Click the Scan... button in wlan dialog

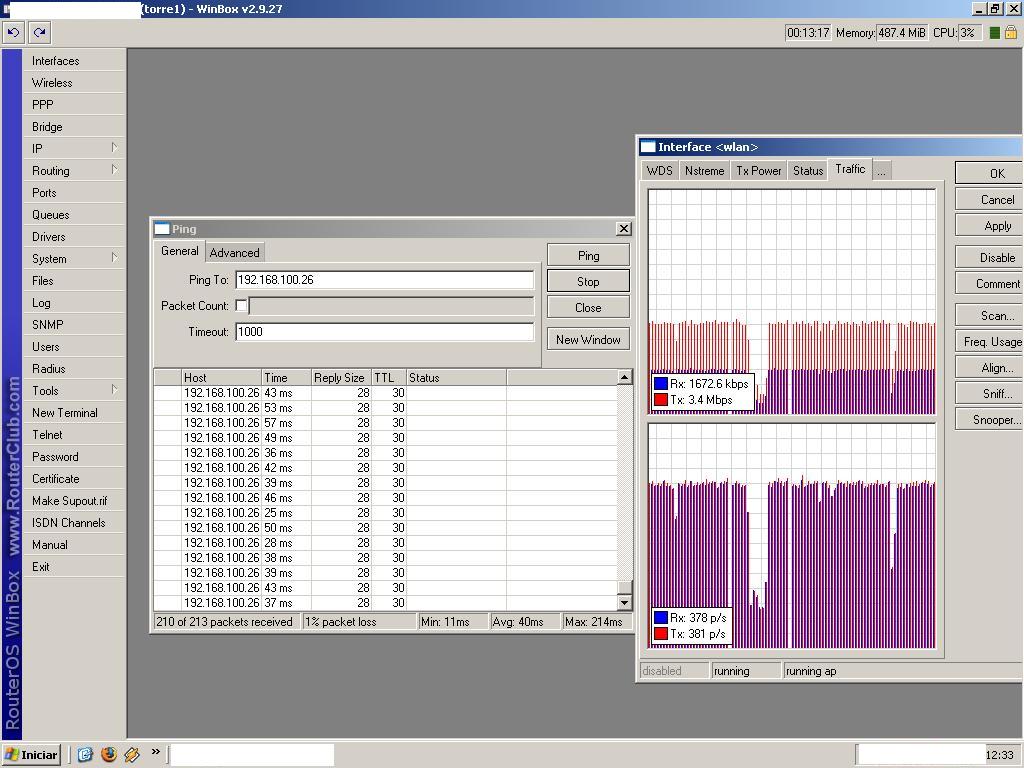(x=996, y=316)
